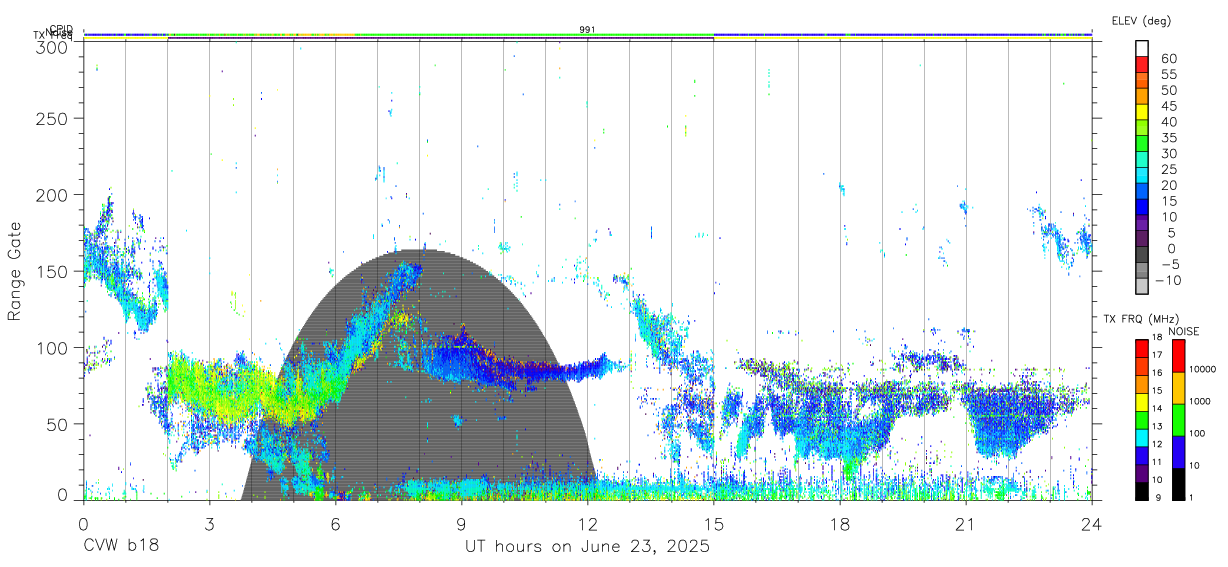This screenshot has width=1228, height=567.
Task: Click the 200 tick on Range Gate axis
Action: 52,194
